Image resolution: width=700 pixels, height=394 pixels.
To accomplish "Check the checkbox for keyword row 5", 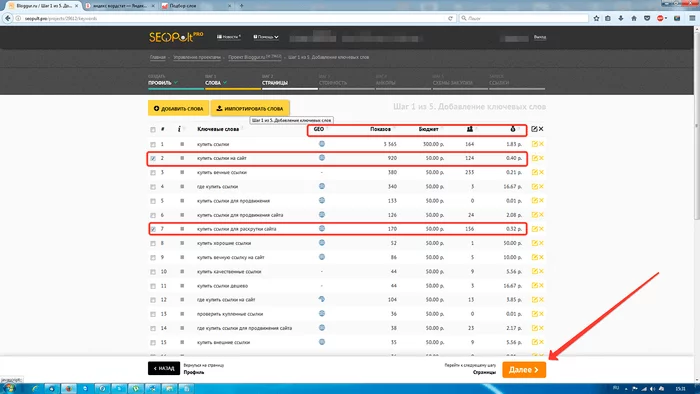I will 153,201.
